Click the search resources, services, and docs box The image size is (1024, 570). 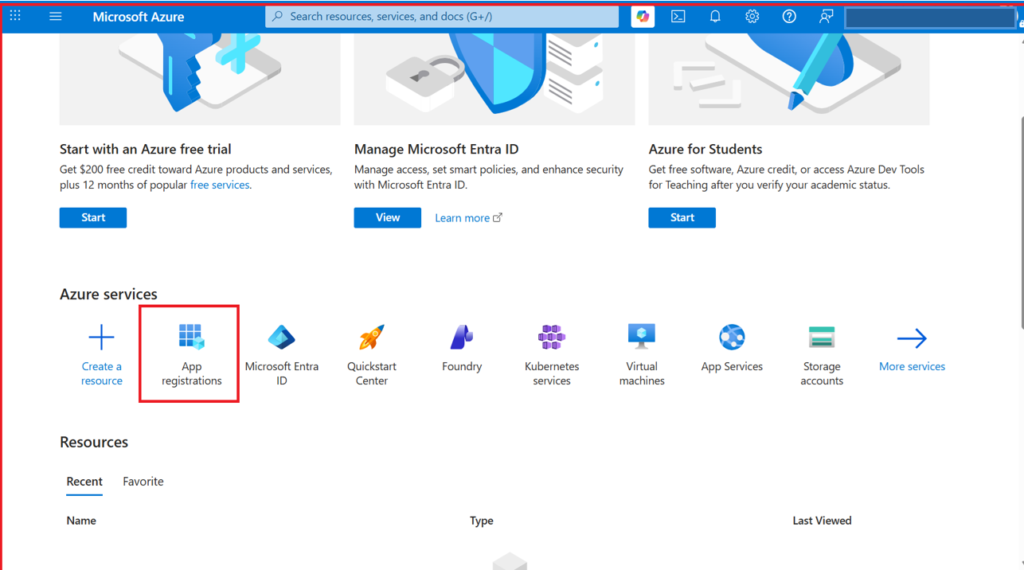(442, 16)
